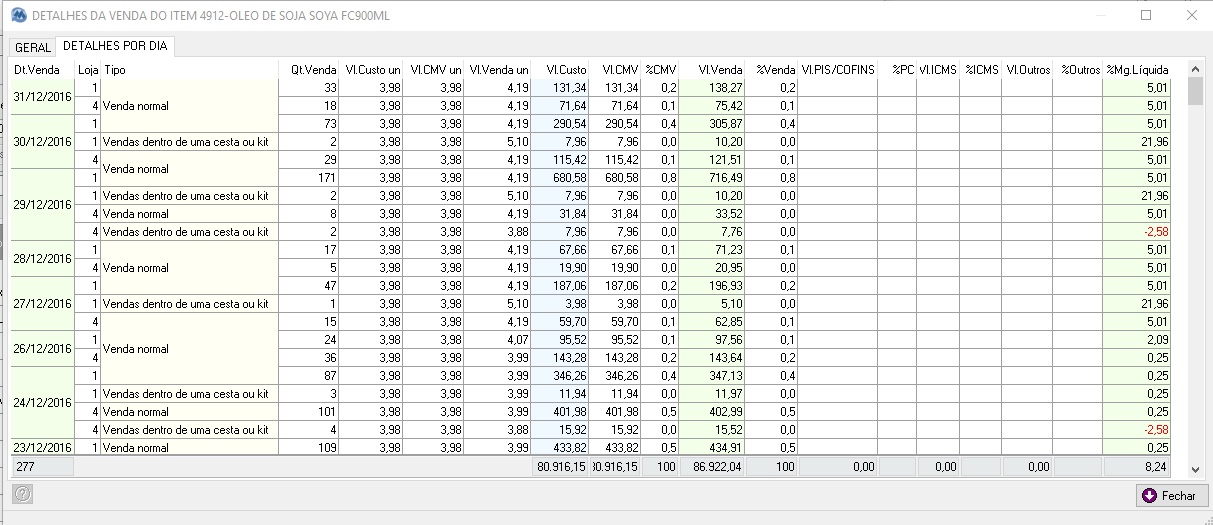Select the DETALHES POR DIA tab

tap(115, 46)
